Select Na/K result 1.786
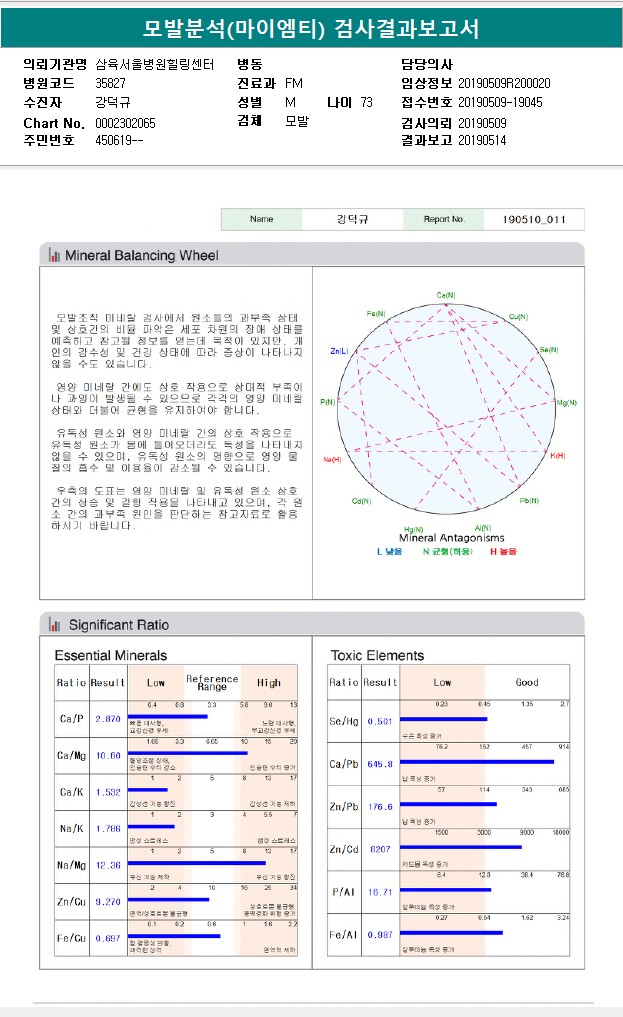Viewport: 623px width, 1017px height. (x=108, y=828)
